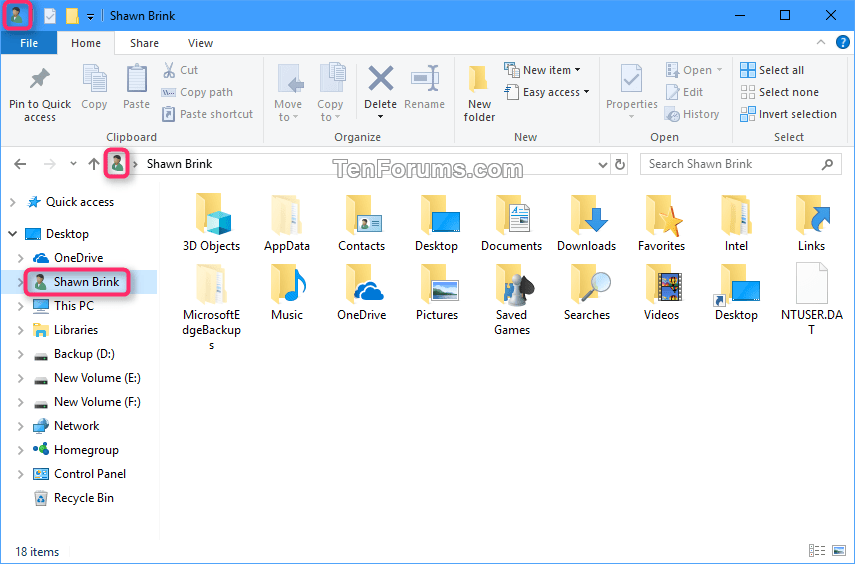Click the Select none command
Image resolution: width=855 pixels, height=564 pixels.
click(x=780, y=92)
